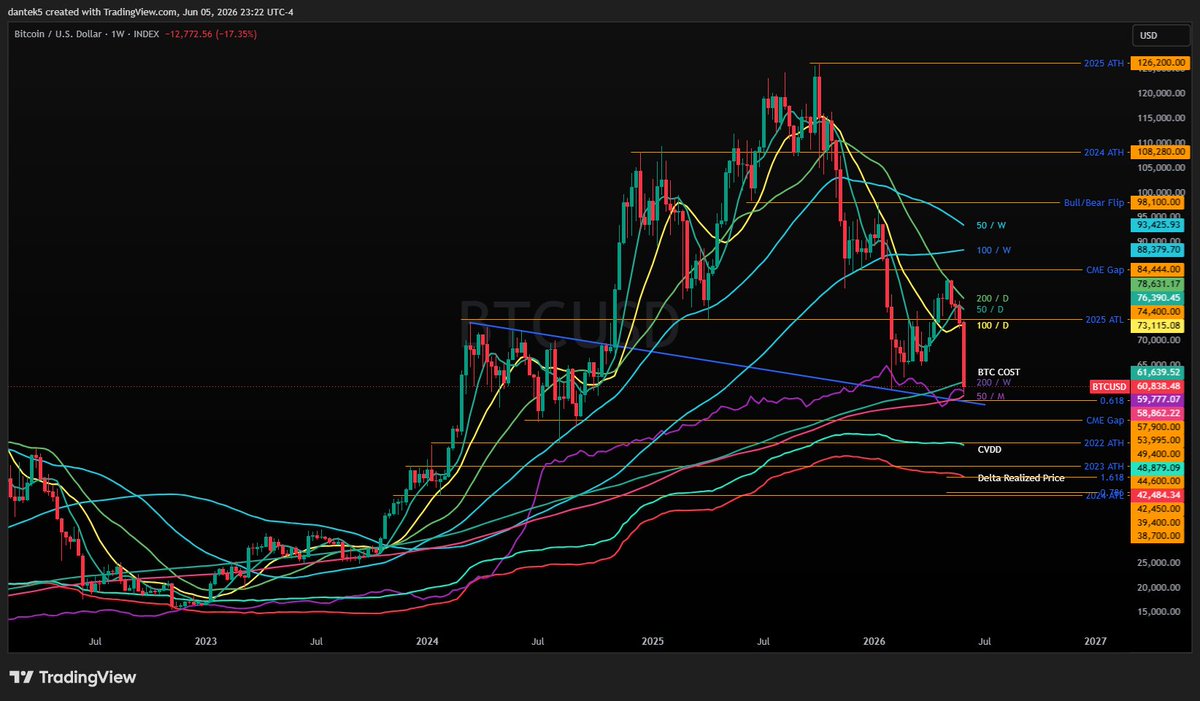The height and width of the screenshot is (701, 1200).
Task: Select the 2025 ATL line label
Action: pos(1106,319)
